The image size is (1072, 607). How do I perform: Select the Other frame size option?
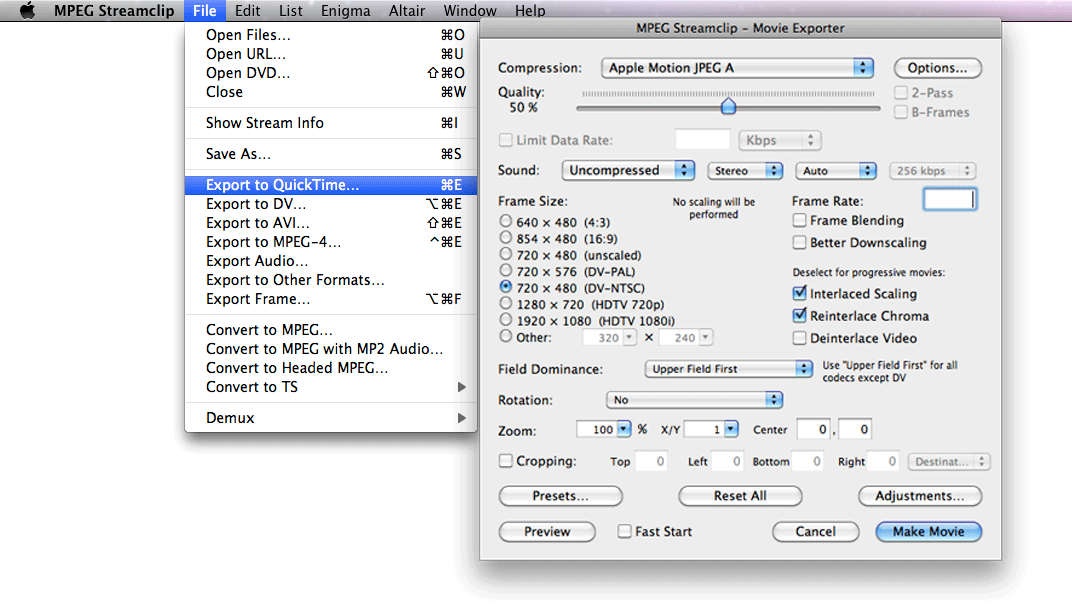pyautogui.click(x=505, y=336)
